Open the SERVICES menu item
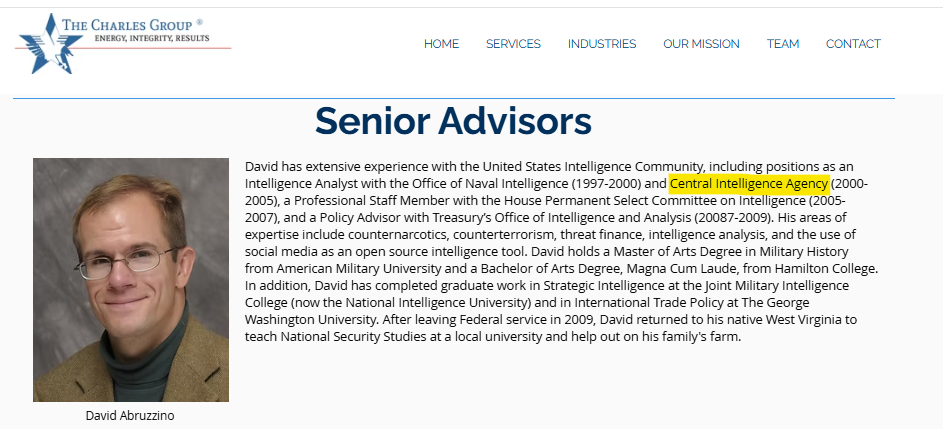The height and width of the screenshot is (429, 943). [513, 44]
